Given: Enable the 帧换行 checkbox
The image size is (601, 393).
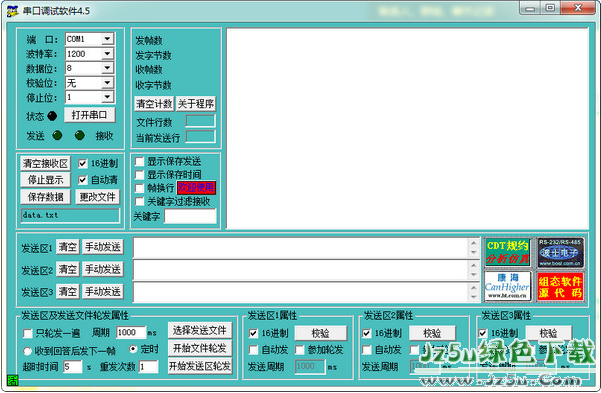Looking at the screenshot, I should tap(140, 188).
